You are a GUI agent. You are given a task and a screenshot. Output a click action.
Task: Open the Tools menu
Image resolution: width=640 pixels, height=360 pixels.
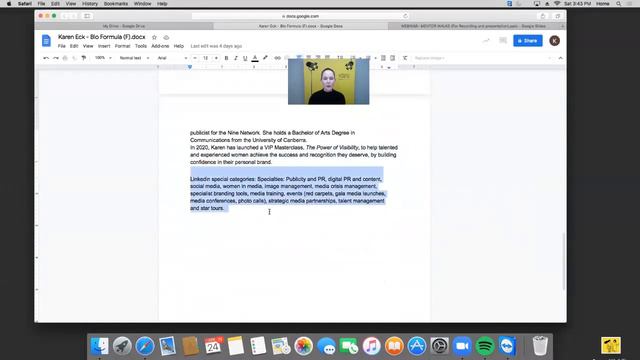tap(141, 46)
